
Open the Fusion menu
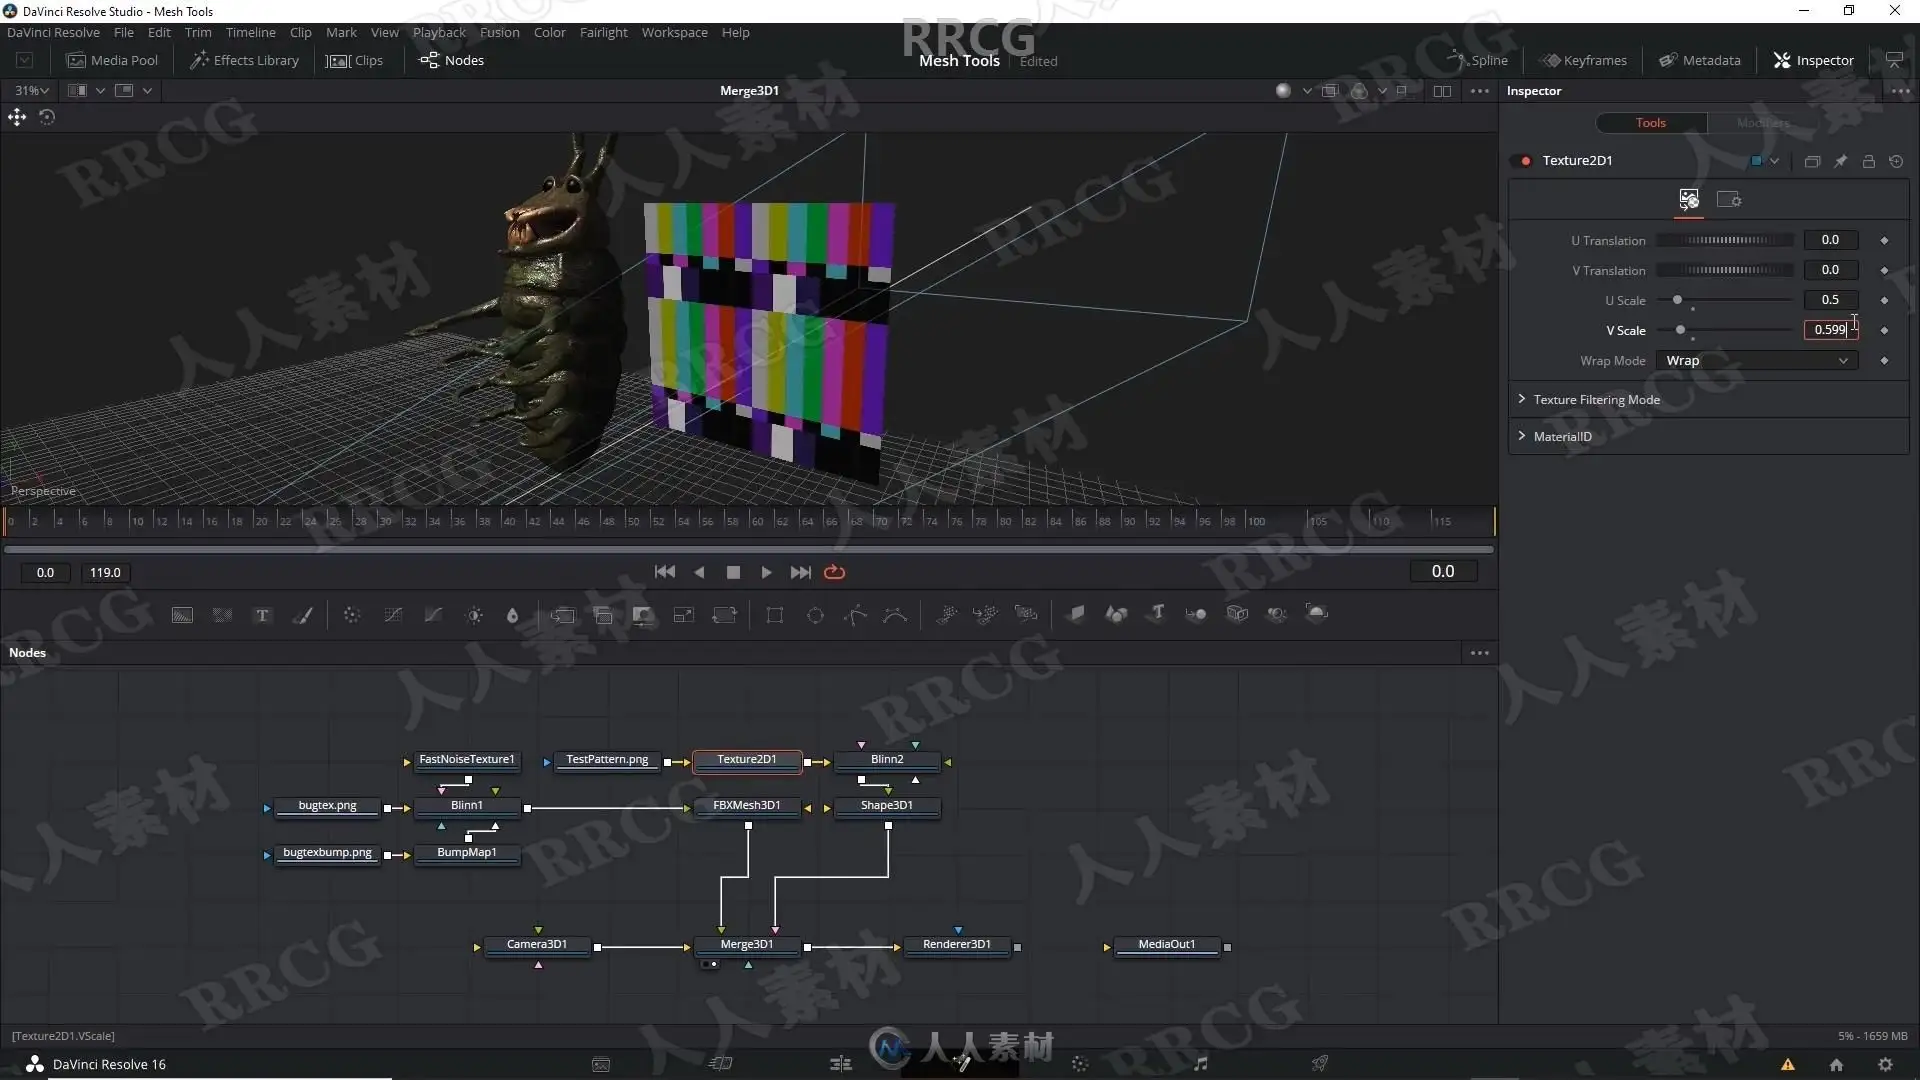[x=499, y=32]
